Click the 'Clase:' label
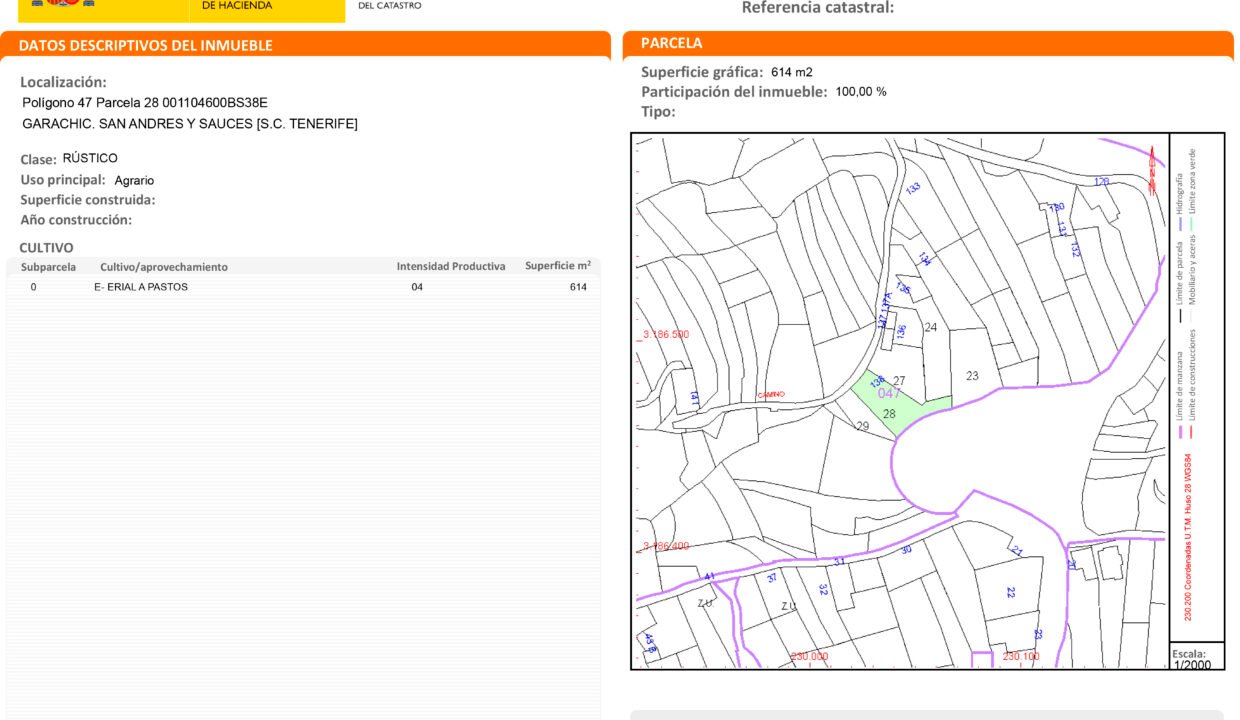Viewport: 1240px width, 720px height. (38, 160)
